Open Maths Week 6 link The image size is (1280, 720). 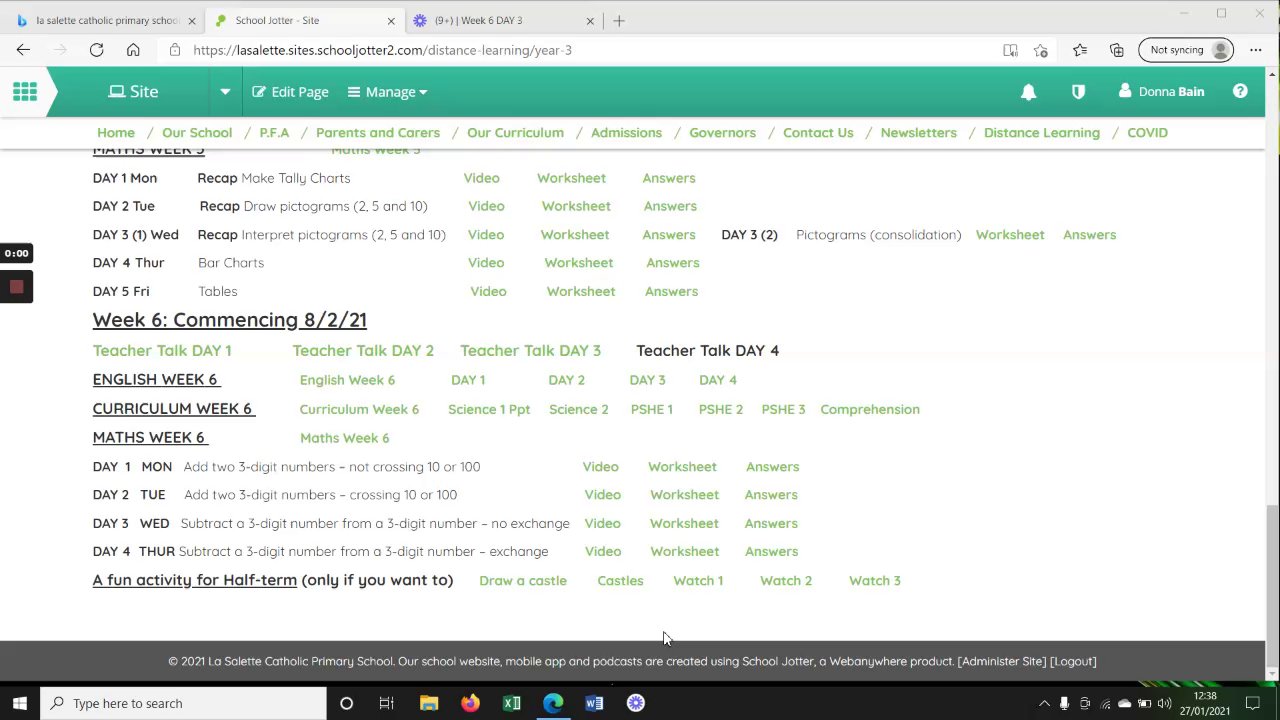click(344, 438)
